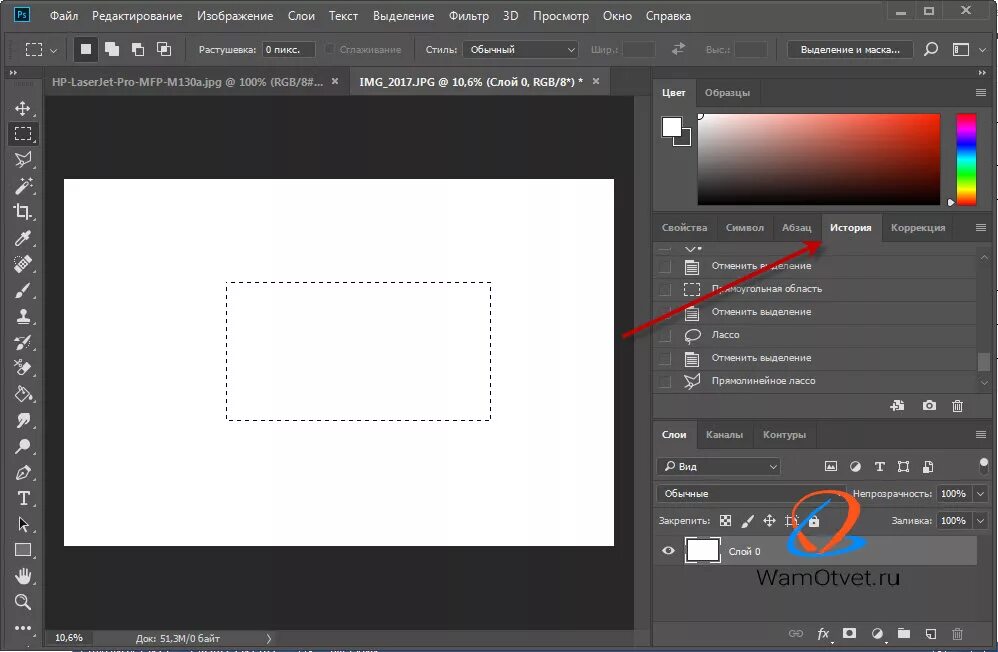The height and width of the screenshot is (652, 998).
Task: Toggle lock image pixels brush icon
Action: [748, 521]
